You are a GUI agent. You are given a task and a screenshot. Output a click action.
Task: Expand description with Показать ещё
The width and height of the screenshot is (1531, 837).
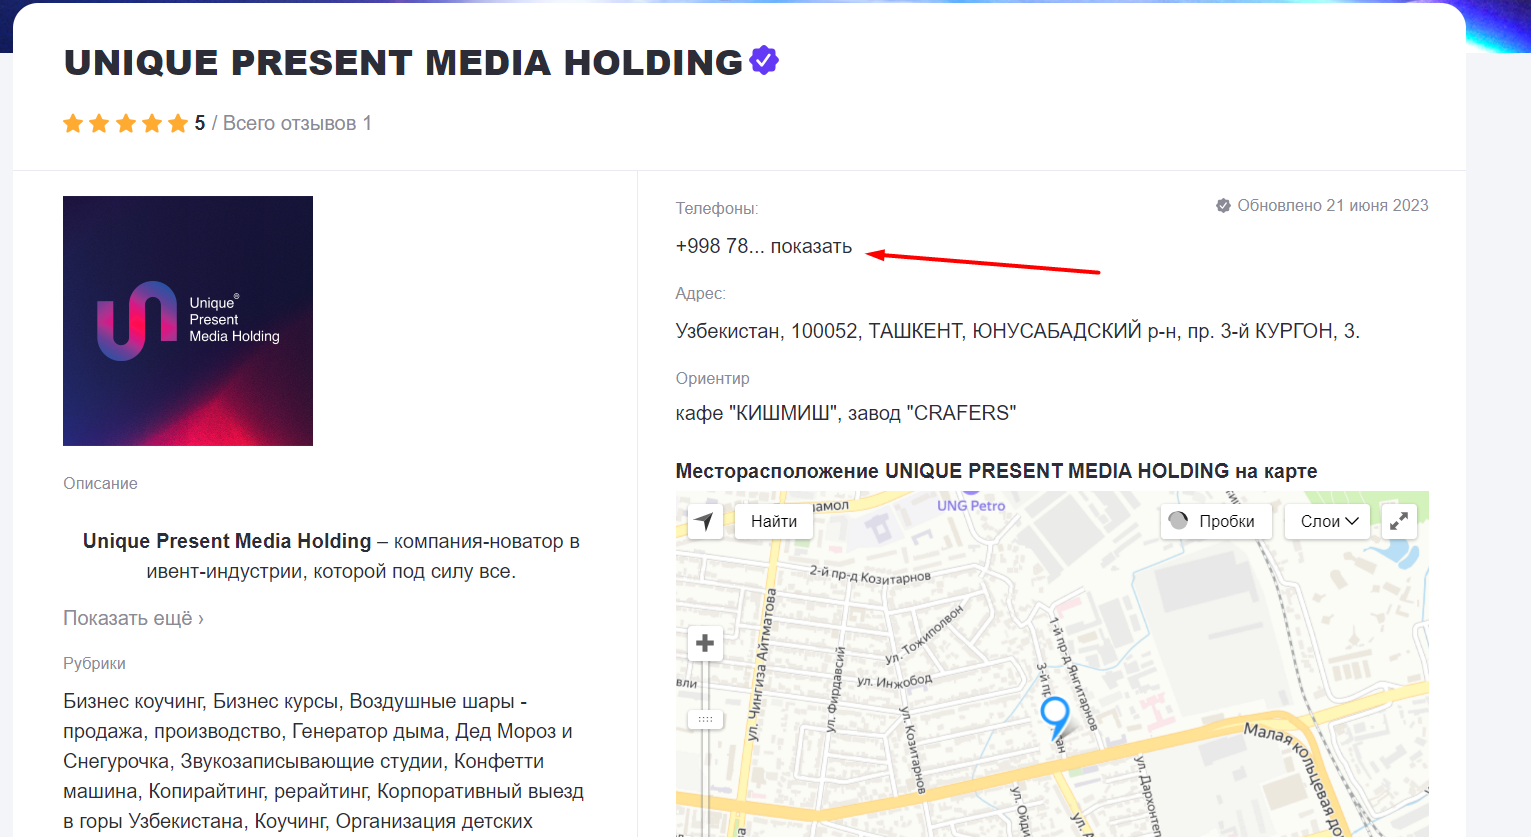pyautogui.click(x=133, y=618)
